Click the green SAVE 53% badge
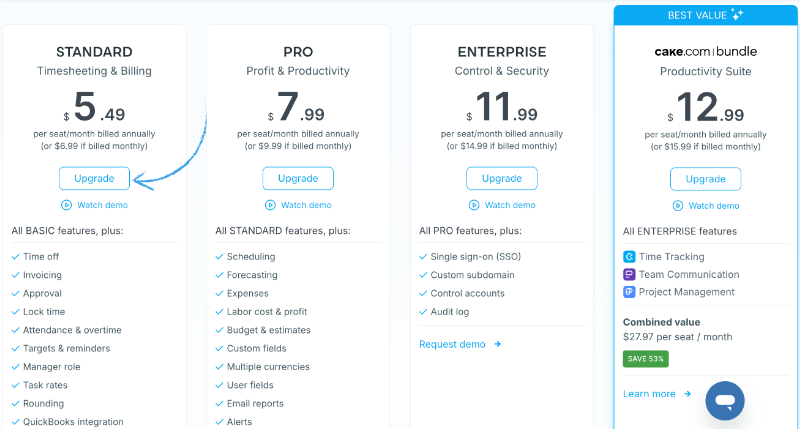 coord(645,359)
